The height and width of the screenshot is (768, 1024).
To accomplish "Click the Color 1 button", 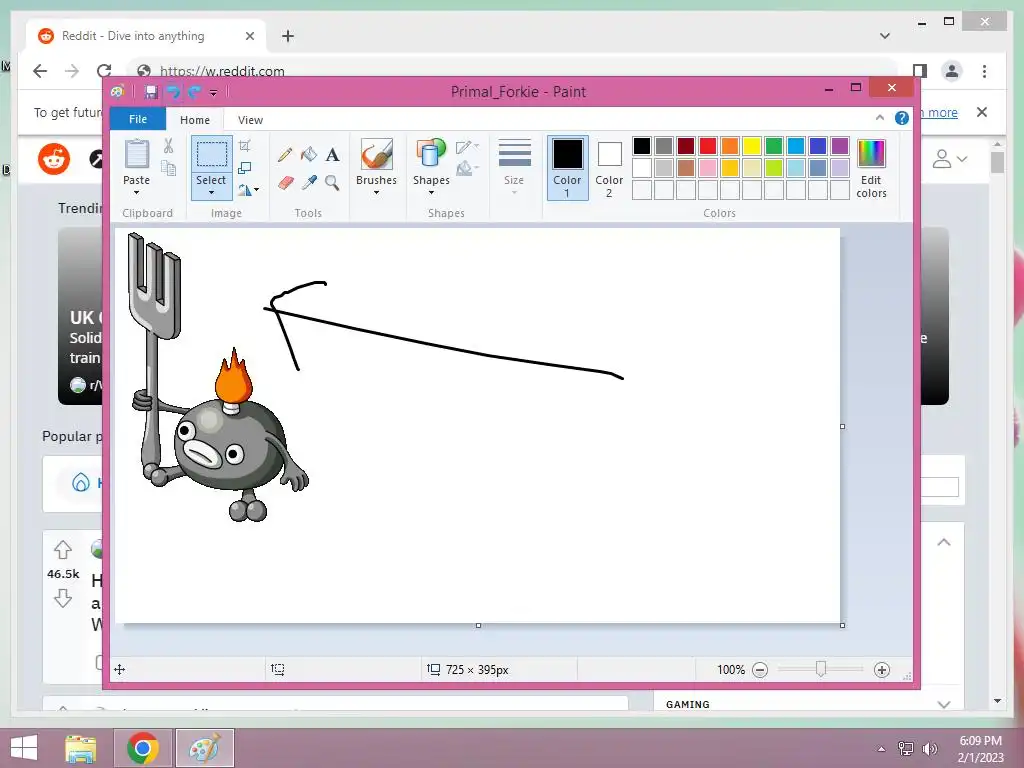I will click(x=568, y=167).
